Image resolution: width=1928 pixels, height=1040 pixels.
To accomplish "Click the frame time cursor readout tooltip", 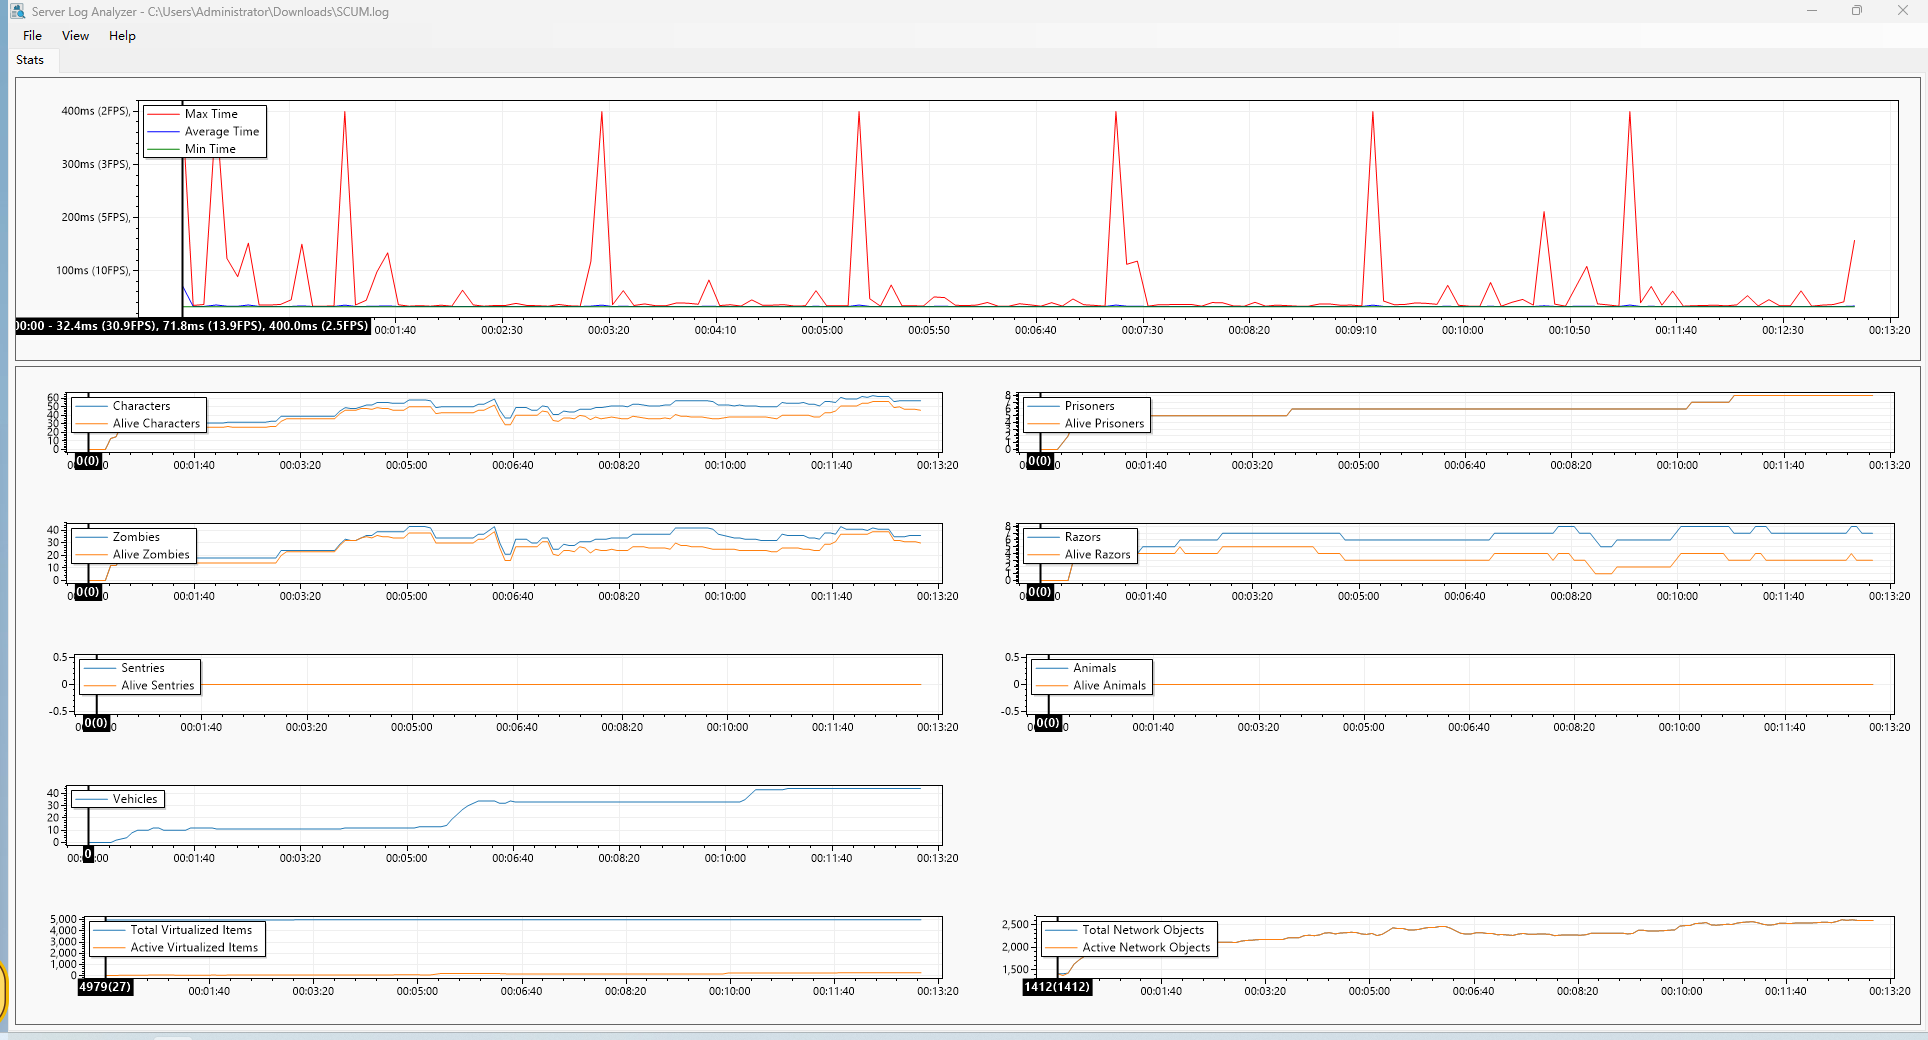I will click(x=193, y=326).
